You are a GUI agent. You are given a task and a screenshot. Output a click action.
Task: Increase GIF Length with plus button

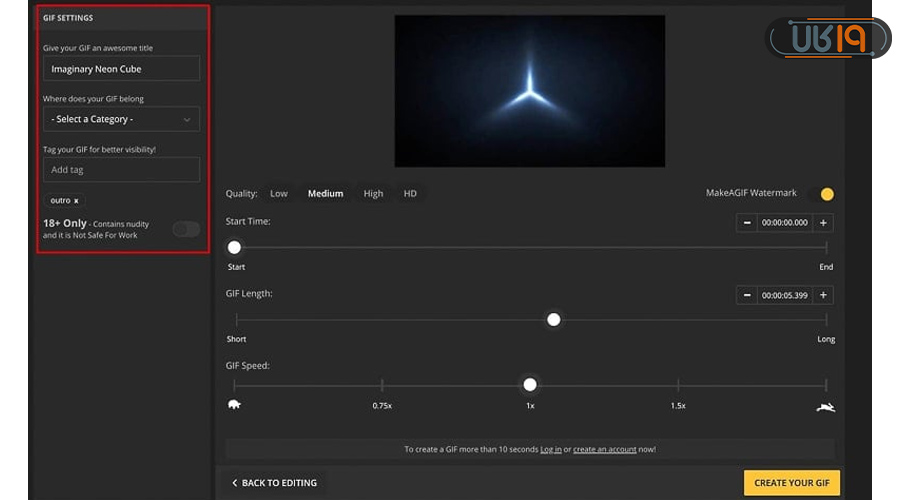pos(823,295)
